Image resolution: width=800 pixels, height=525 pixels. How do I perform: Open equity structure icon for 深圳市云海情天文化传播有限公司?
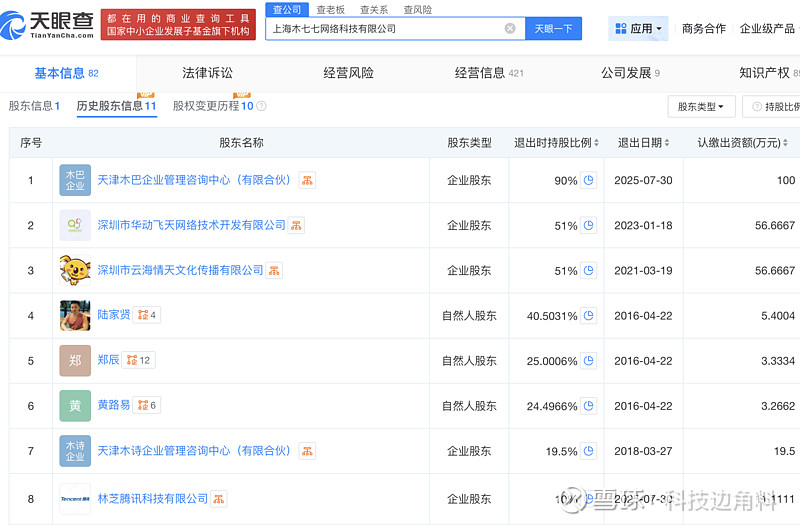tap(274, 270)
